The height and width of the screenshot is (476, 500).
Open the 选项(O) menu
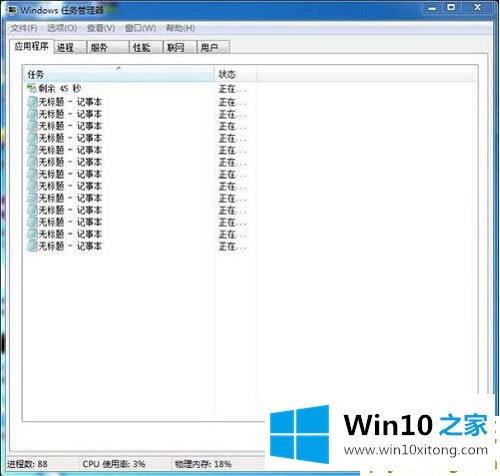tap(62, 28)
